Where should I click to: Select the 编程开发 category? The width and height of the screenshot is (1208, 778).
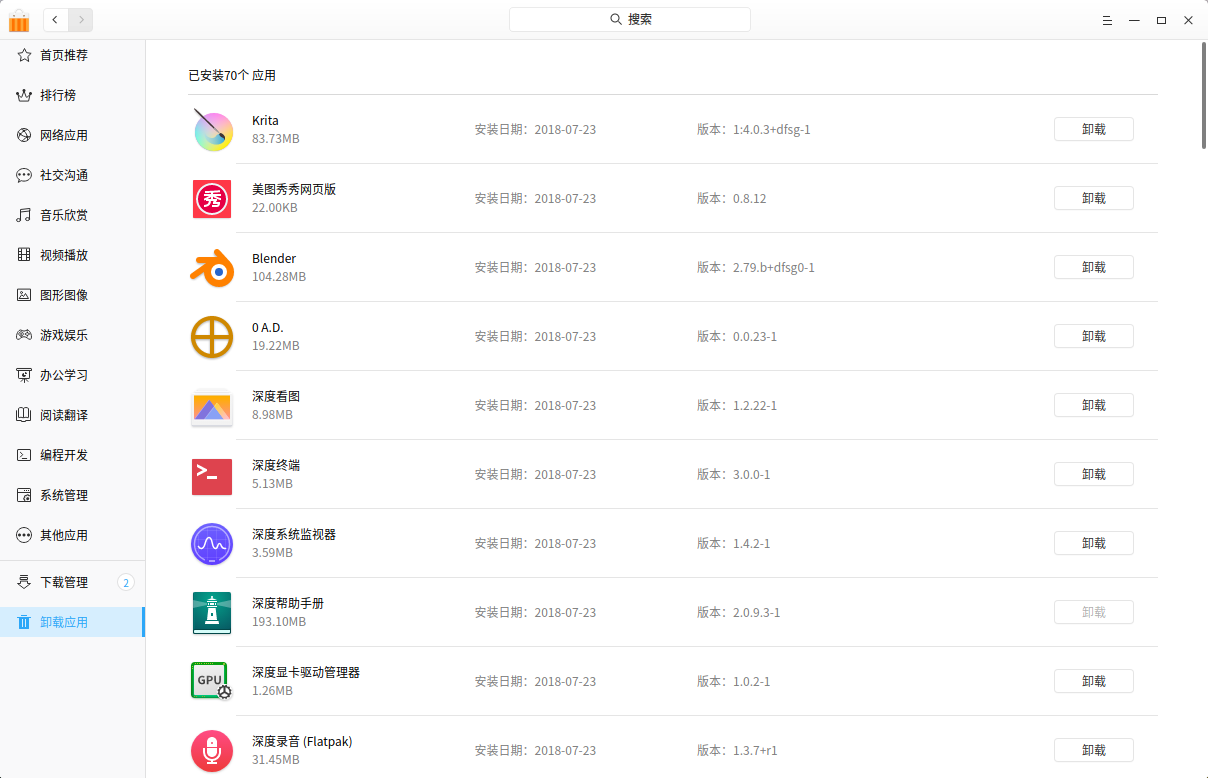click(x=72, y=455)
